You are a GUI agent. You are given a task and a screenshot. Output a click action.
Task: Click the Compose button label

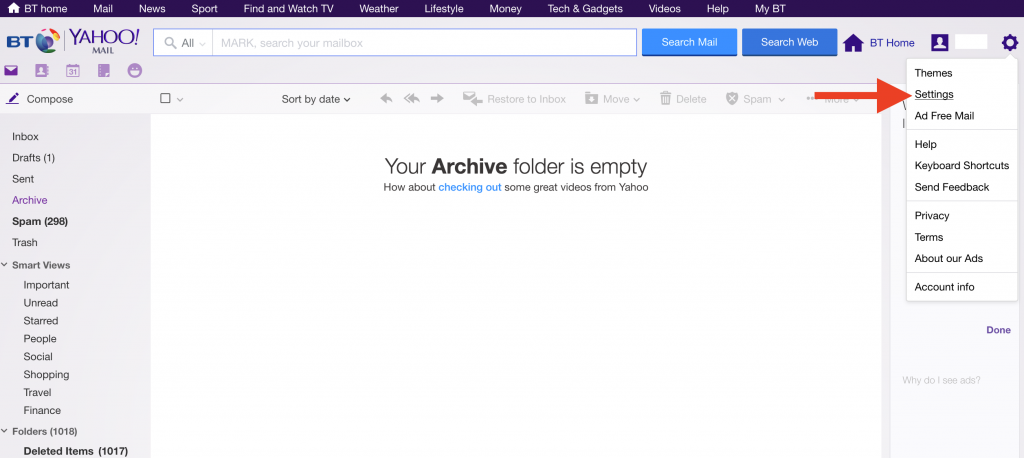tap(50, 99)
